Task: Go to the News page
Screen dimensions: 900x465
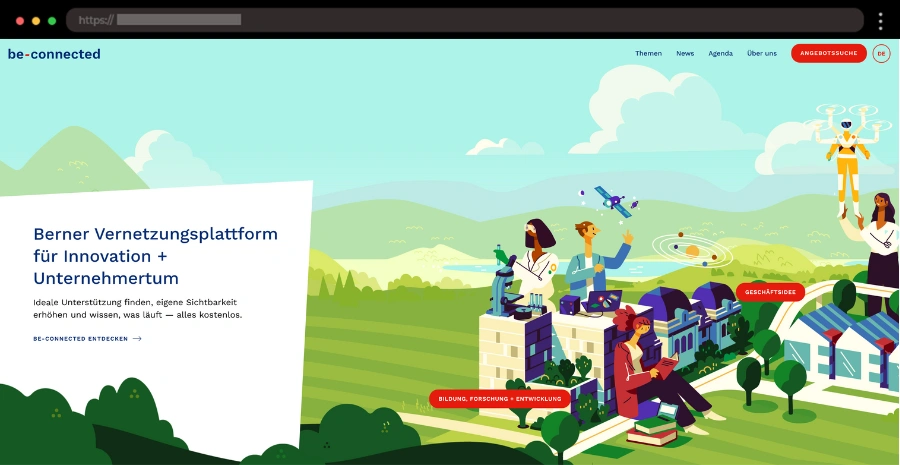Action: coord(685,54)
